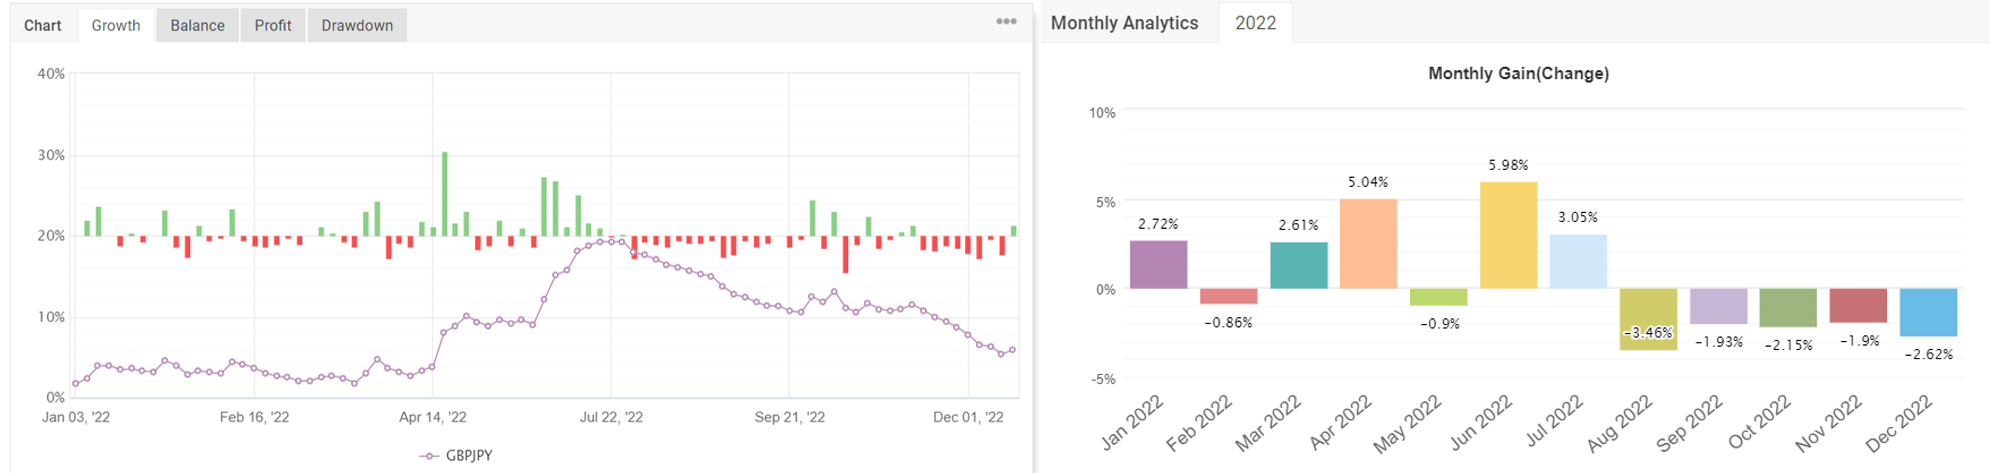Viewport: 1990px width, 473px height.
Task: Click the May 2022 light green bar
Action: tap(1438, 297)
